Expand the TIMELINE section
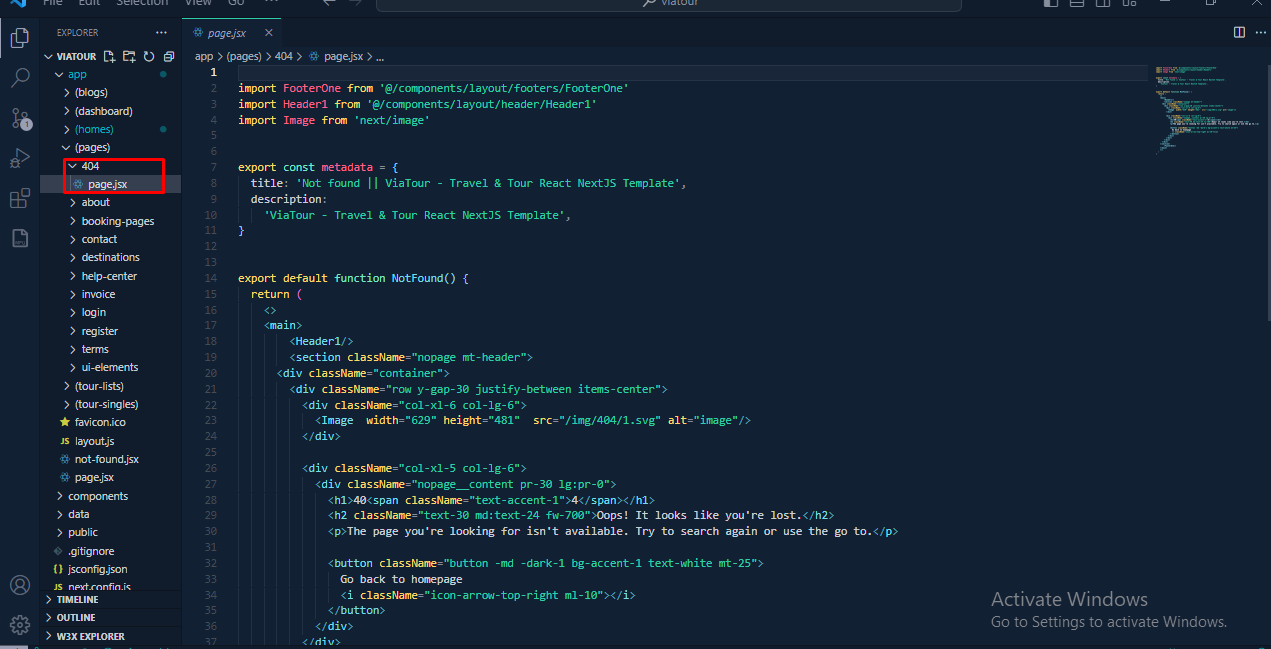This screenshot has width=1271, height=649. 77,600
